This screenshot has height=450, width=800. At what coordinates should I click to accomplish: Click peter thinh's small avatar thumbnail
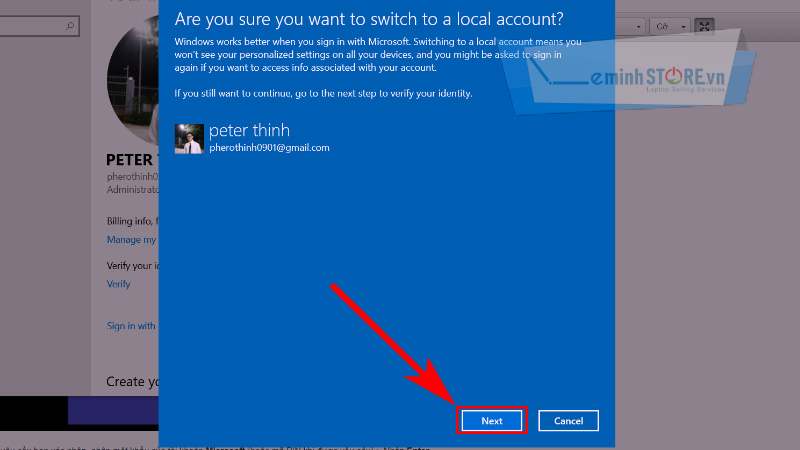(x=188, y=139)
